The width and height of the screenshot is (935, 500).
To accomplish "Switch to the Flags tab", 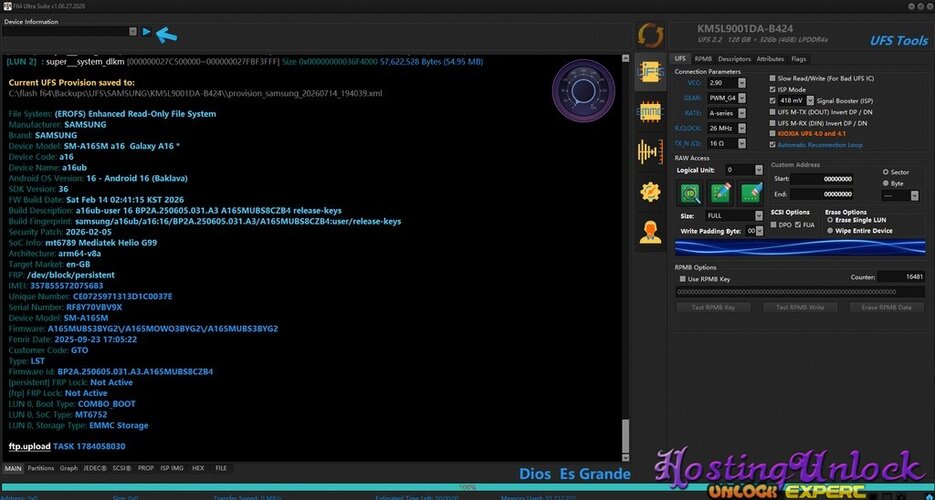I will click(798, 59).
